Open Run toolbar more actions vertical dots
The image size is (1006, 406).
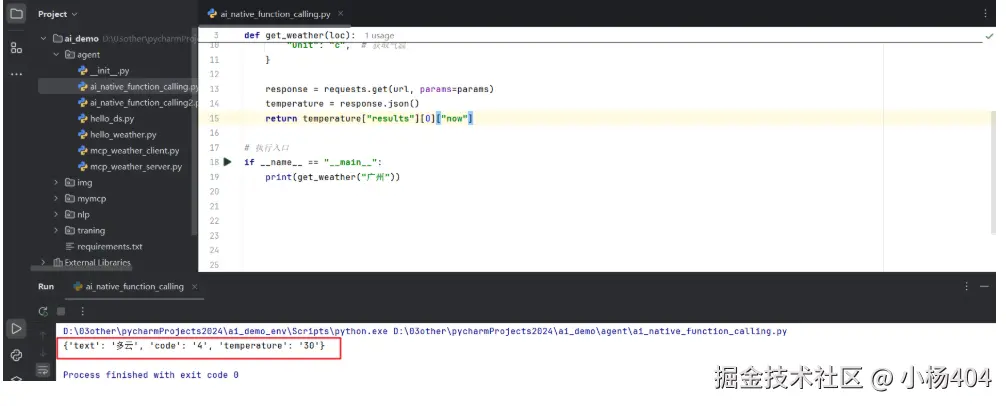point(82,312)
